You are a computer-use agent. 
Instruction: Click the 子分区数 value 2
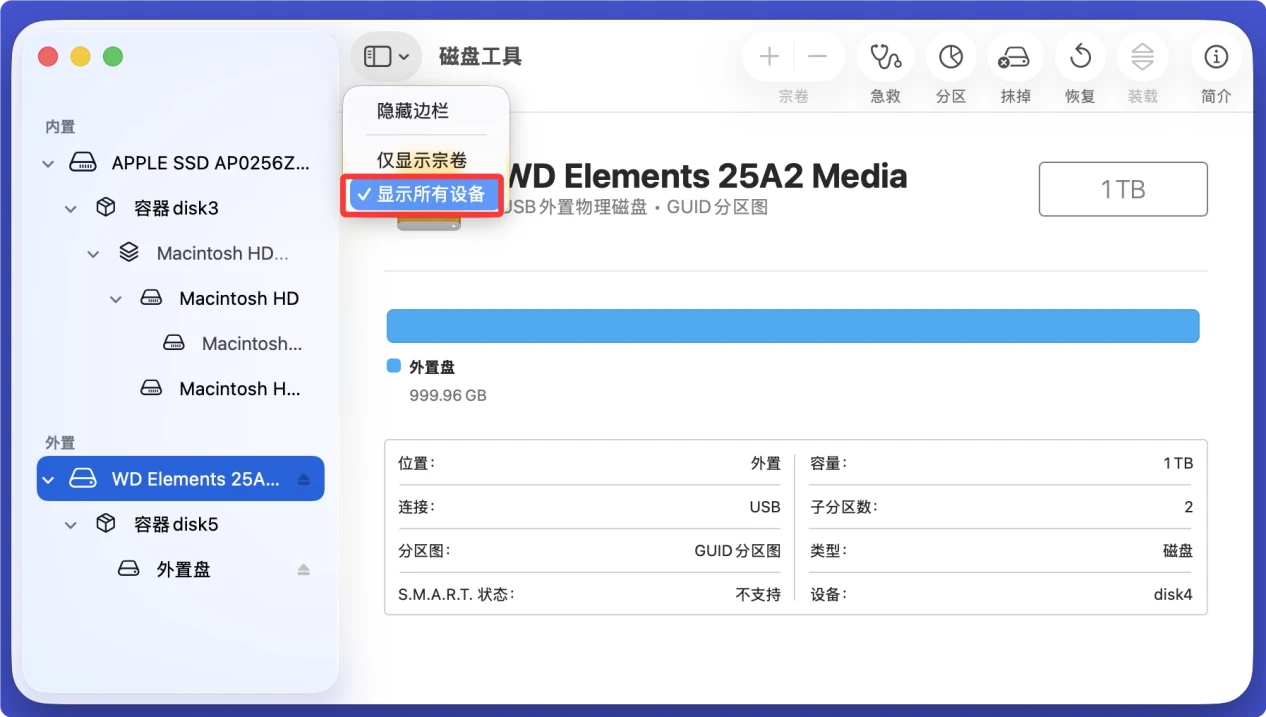1189,507
